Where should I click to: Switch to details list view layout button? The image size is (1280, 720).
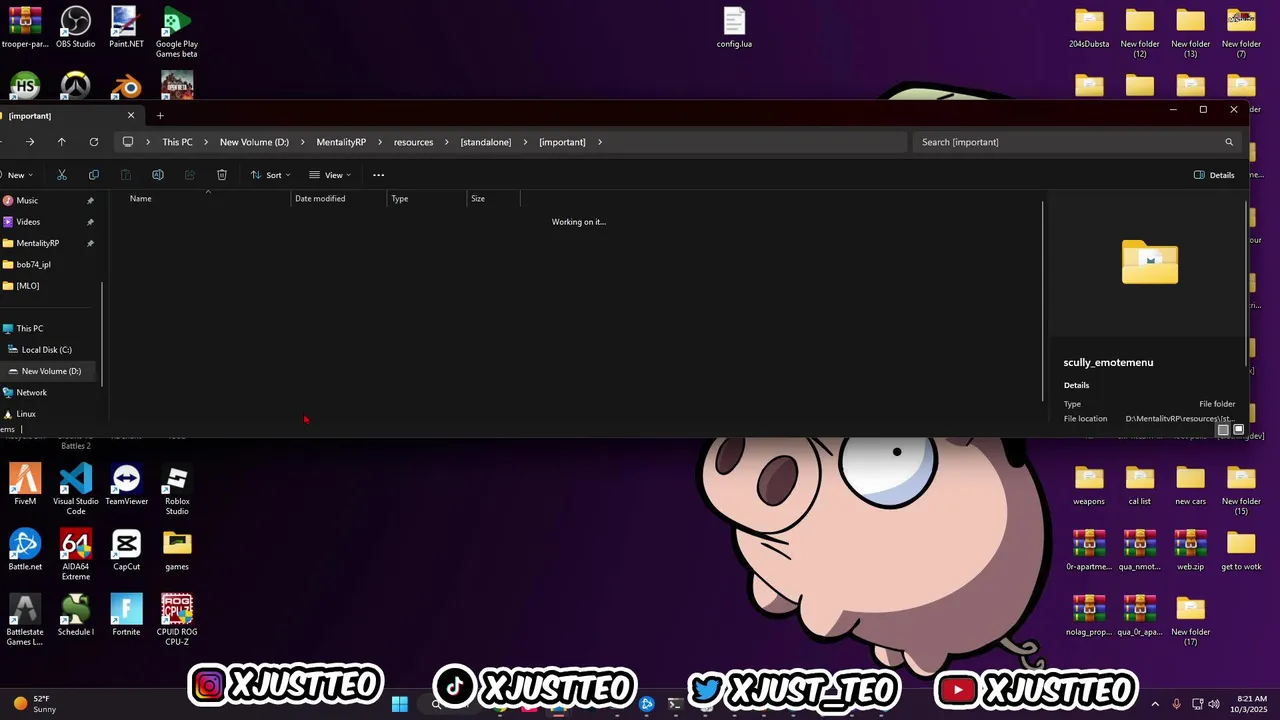1223,430
